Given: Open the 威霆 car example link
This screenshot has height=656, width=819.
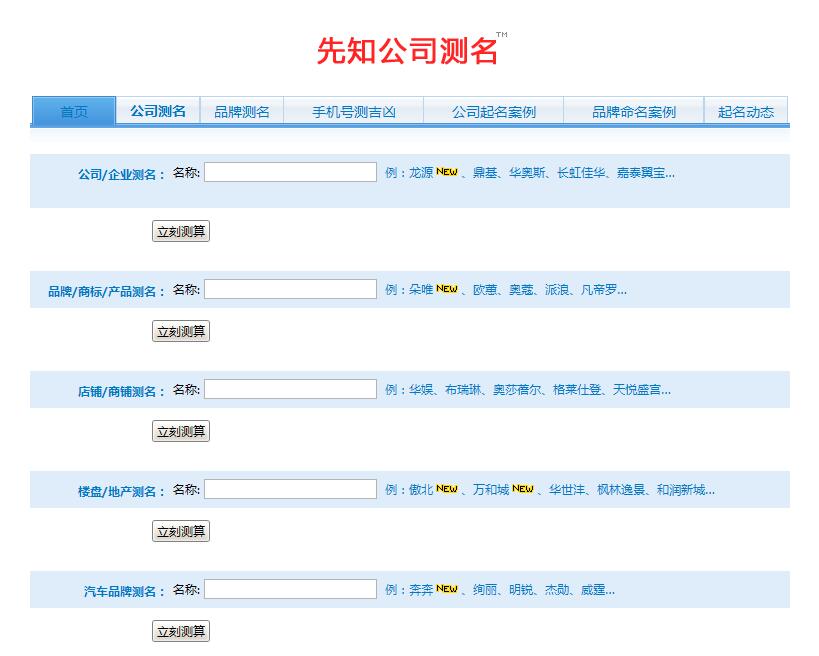Looking at the screenshot, I should tap(593, 590).
